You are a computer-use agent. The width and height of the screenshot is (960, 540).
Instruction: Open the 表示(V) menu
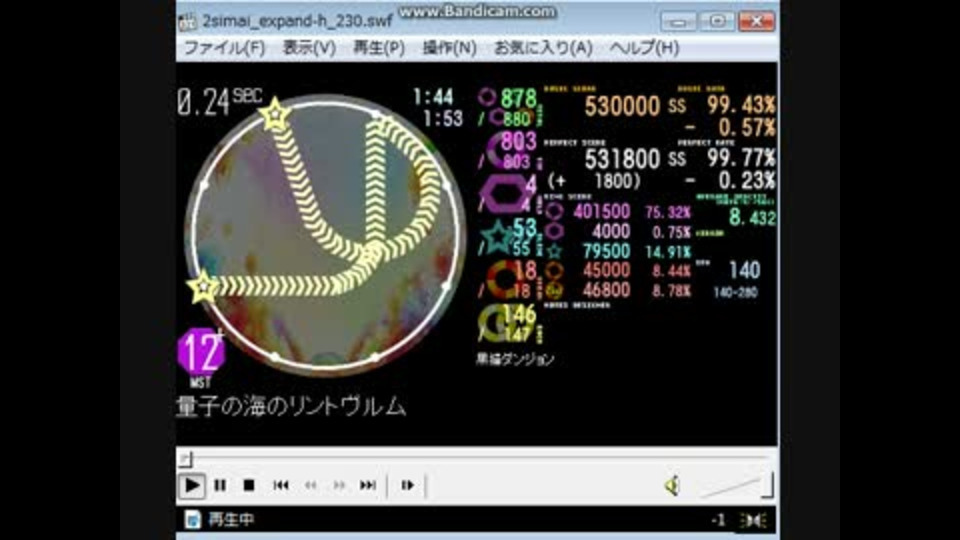pos(309,48)
